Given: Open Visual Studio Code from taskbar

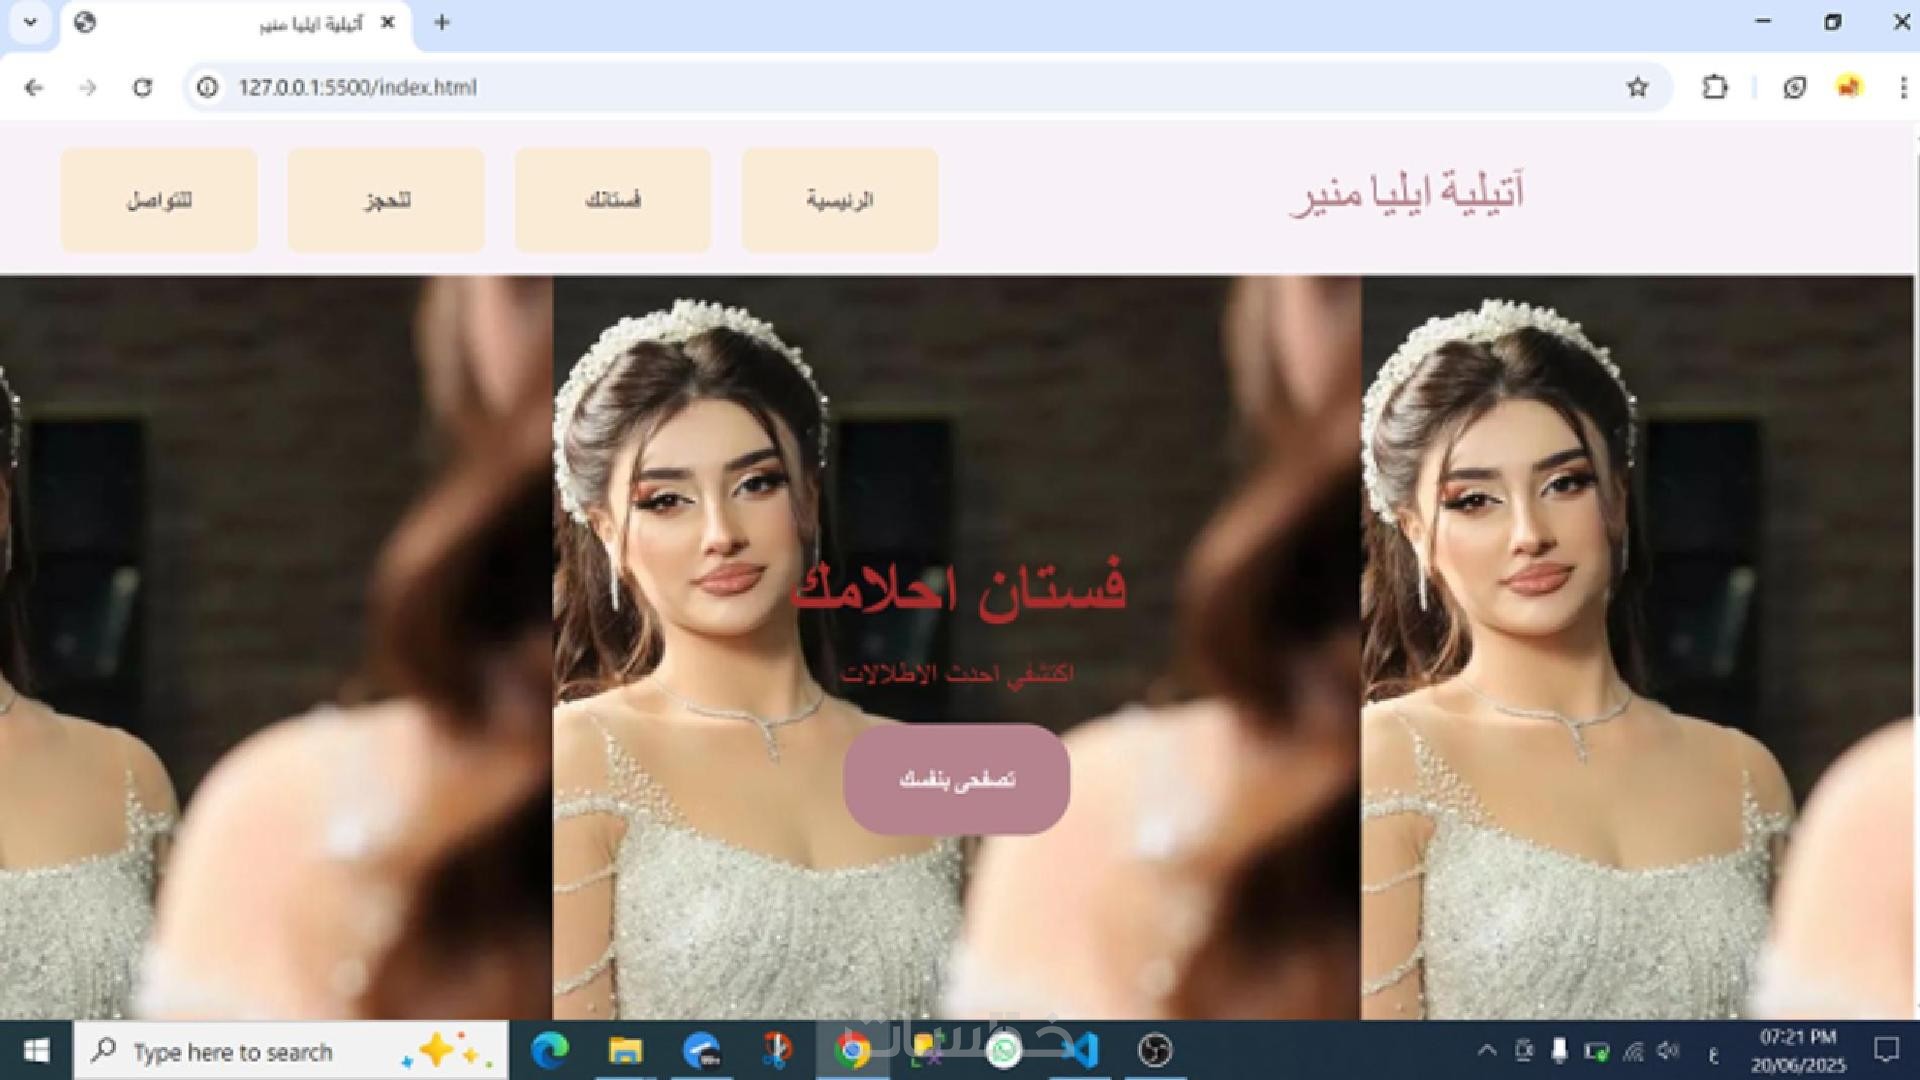Looking at the screenshot, I should [x=1080, y=1051].
